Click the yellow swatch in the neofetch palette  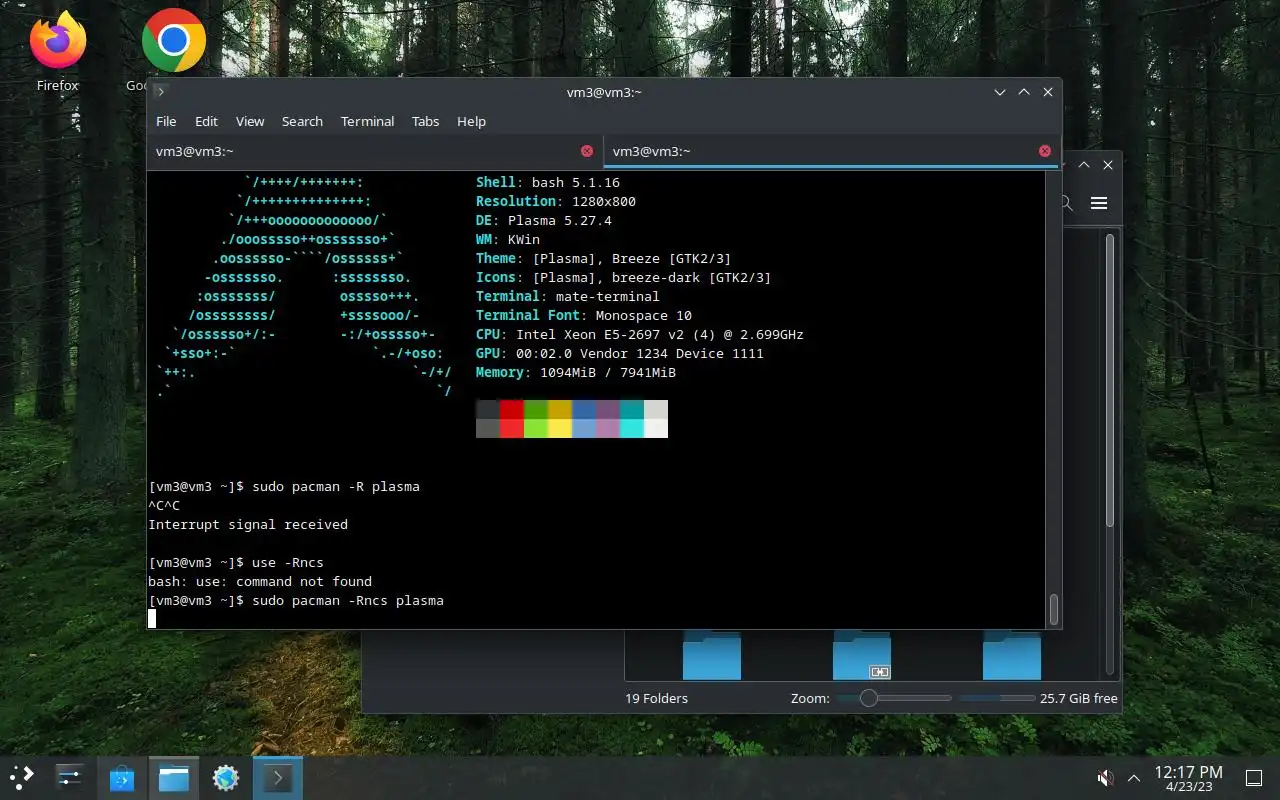pos(560,419)
